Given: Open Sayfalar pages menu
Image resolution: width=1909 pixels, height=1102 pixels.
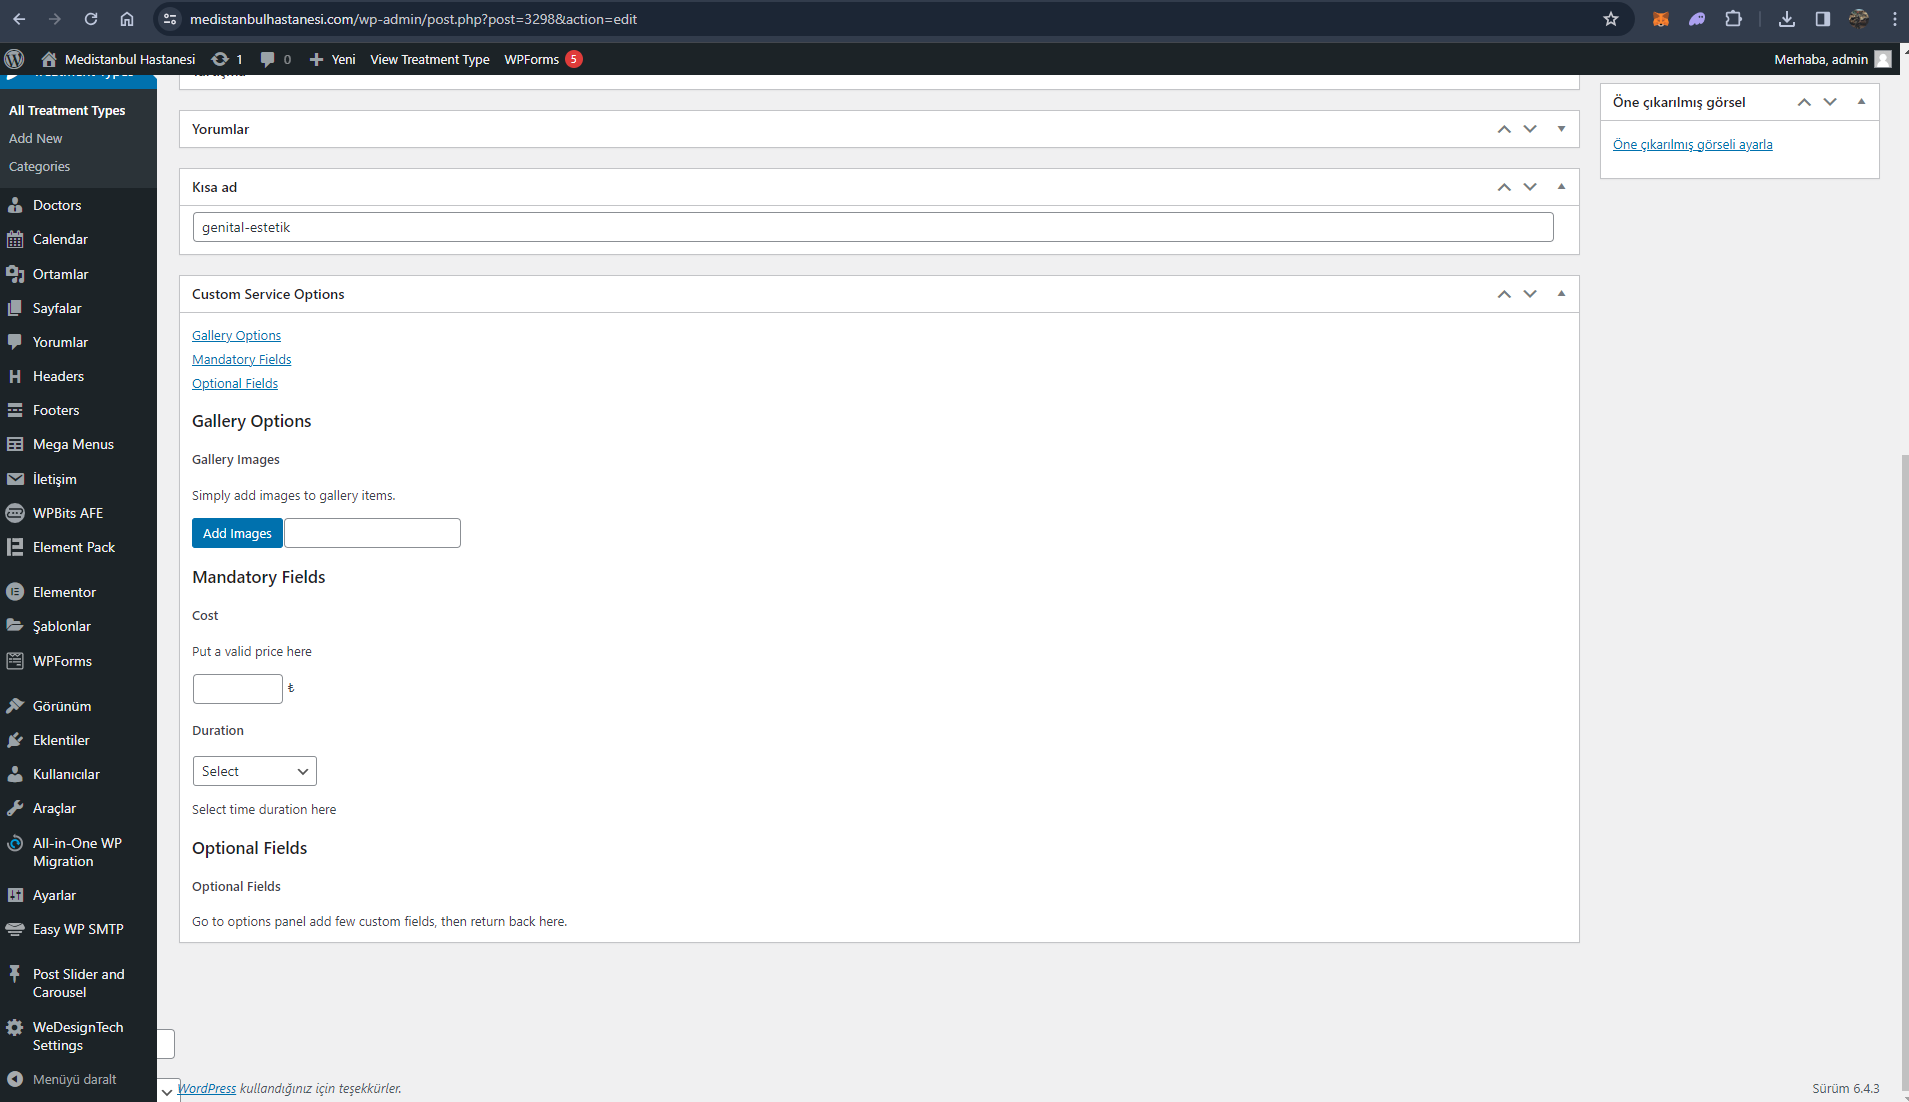Looking at the screenshot, I should (57, 308).
